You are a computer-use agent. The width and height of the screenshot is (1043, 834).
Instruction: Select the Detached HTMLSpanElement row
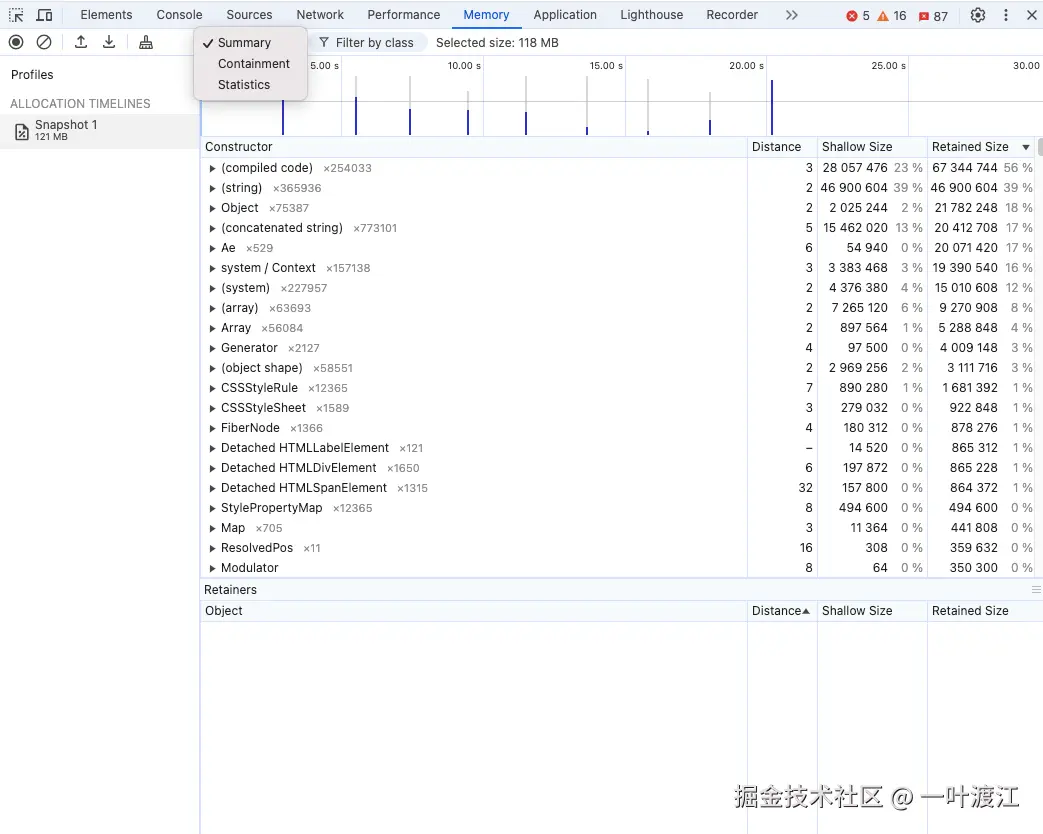(619, 488)
